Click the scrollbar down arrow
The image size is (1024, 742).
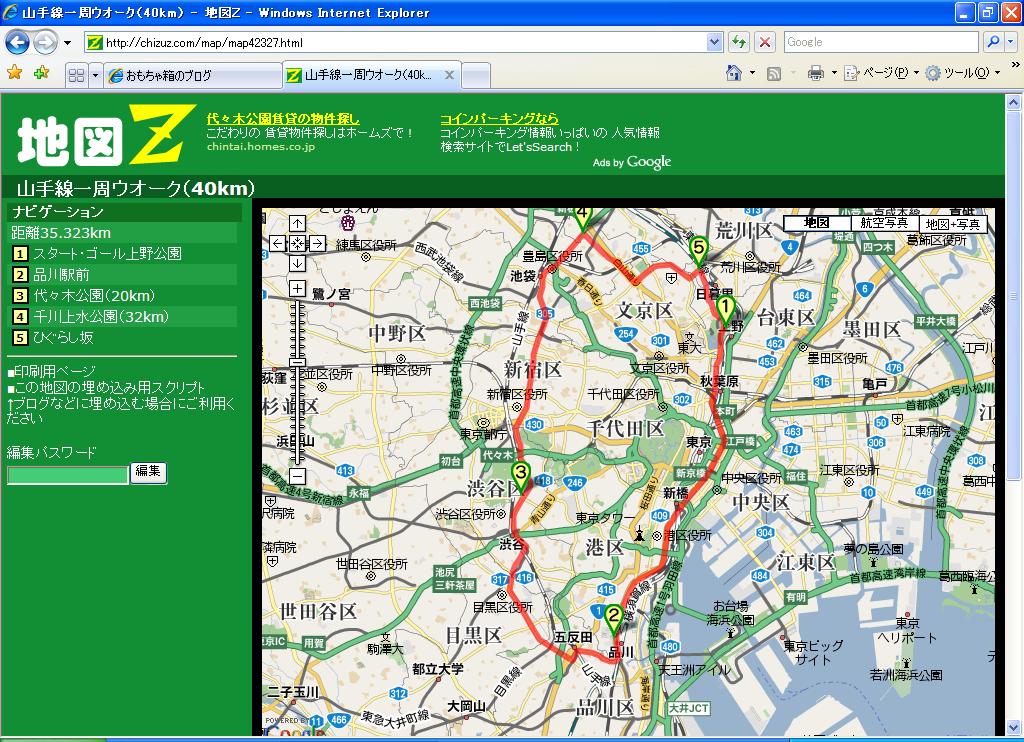pos(1013,728)
